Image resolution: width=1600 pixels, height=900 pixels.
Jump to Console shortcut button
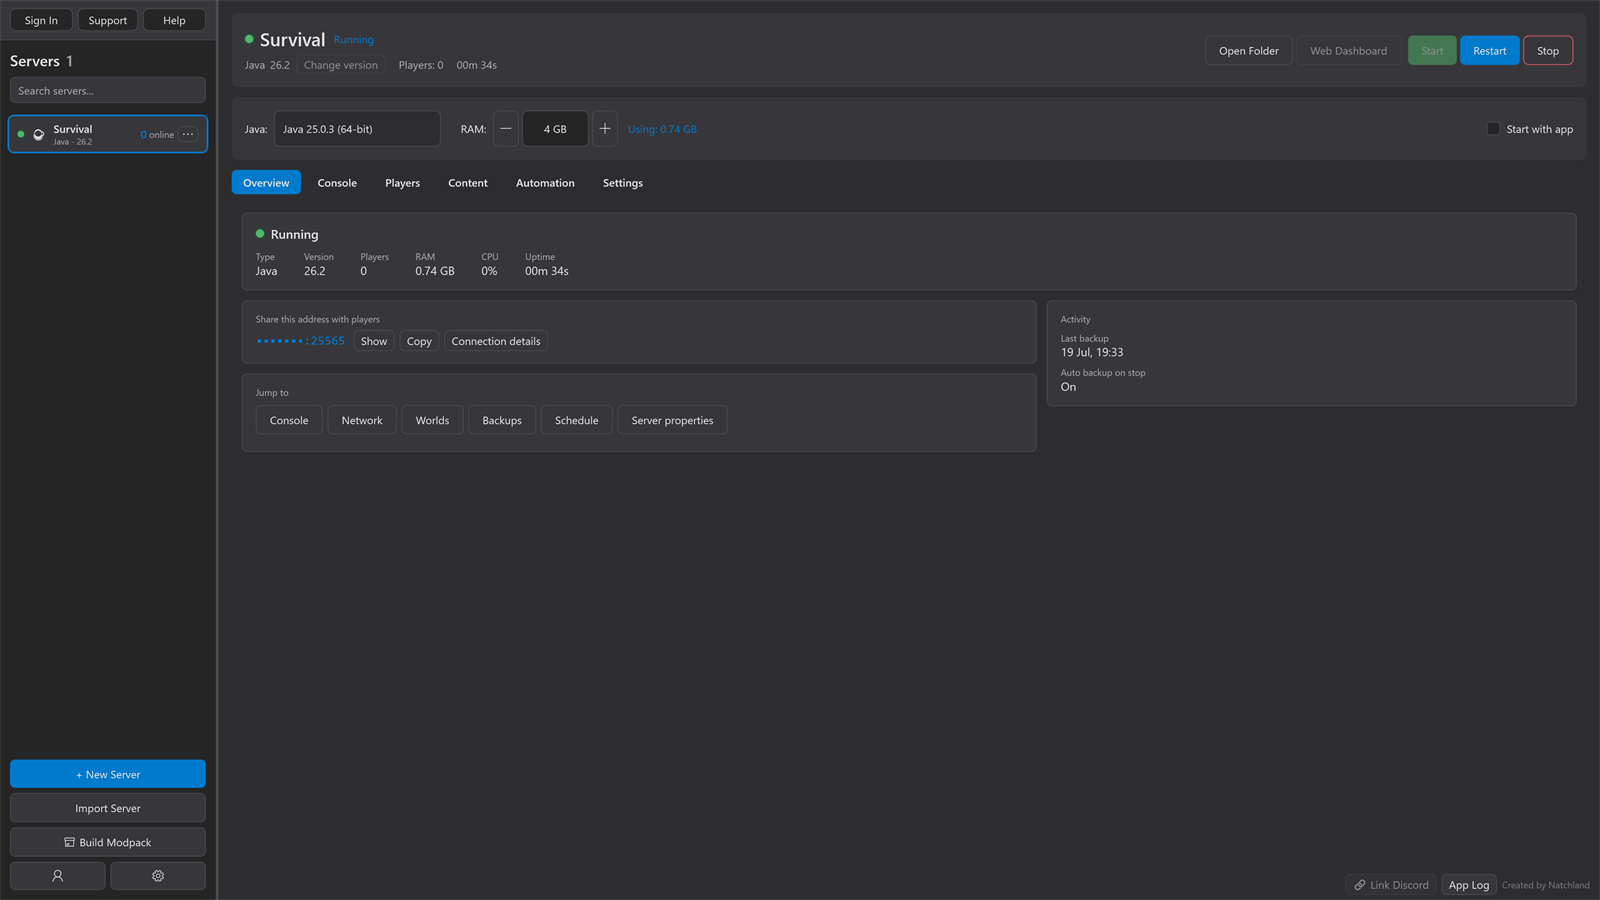tap(289, 420)
